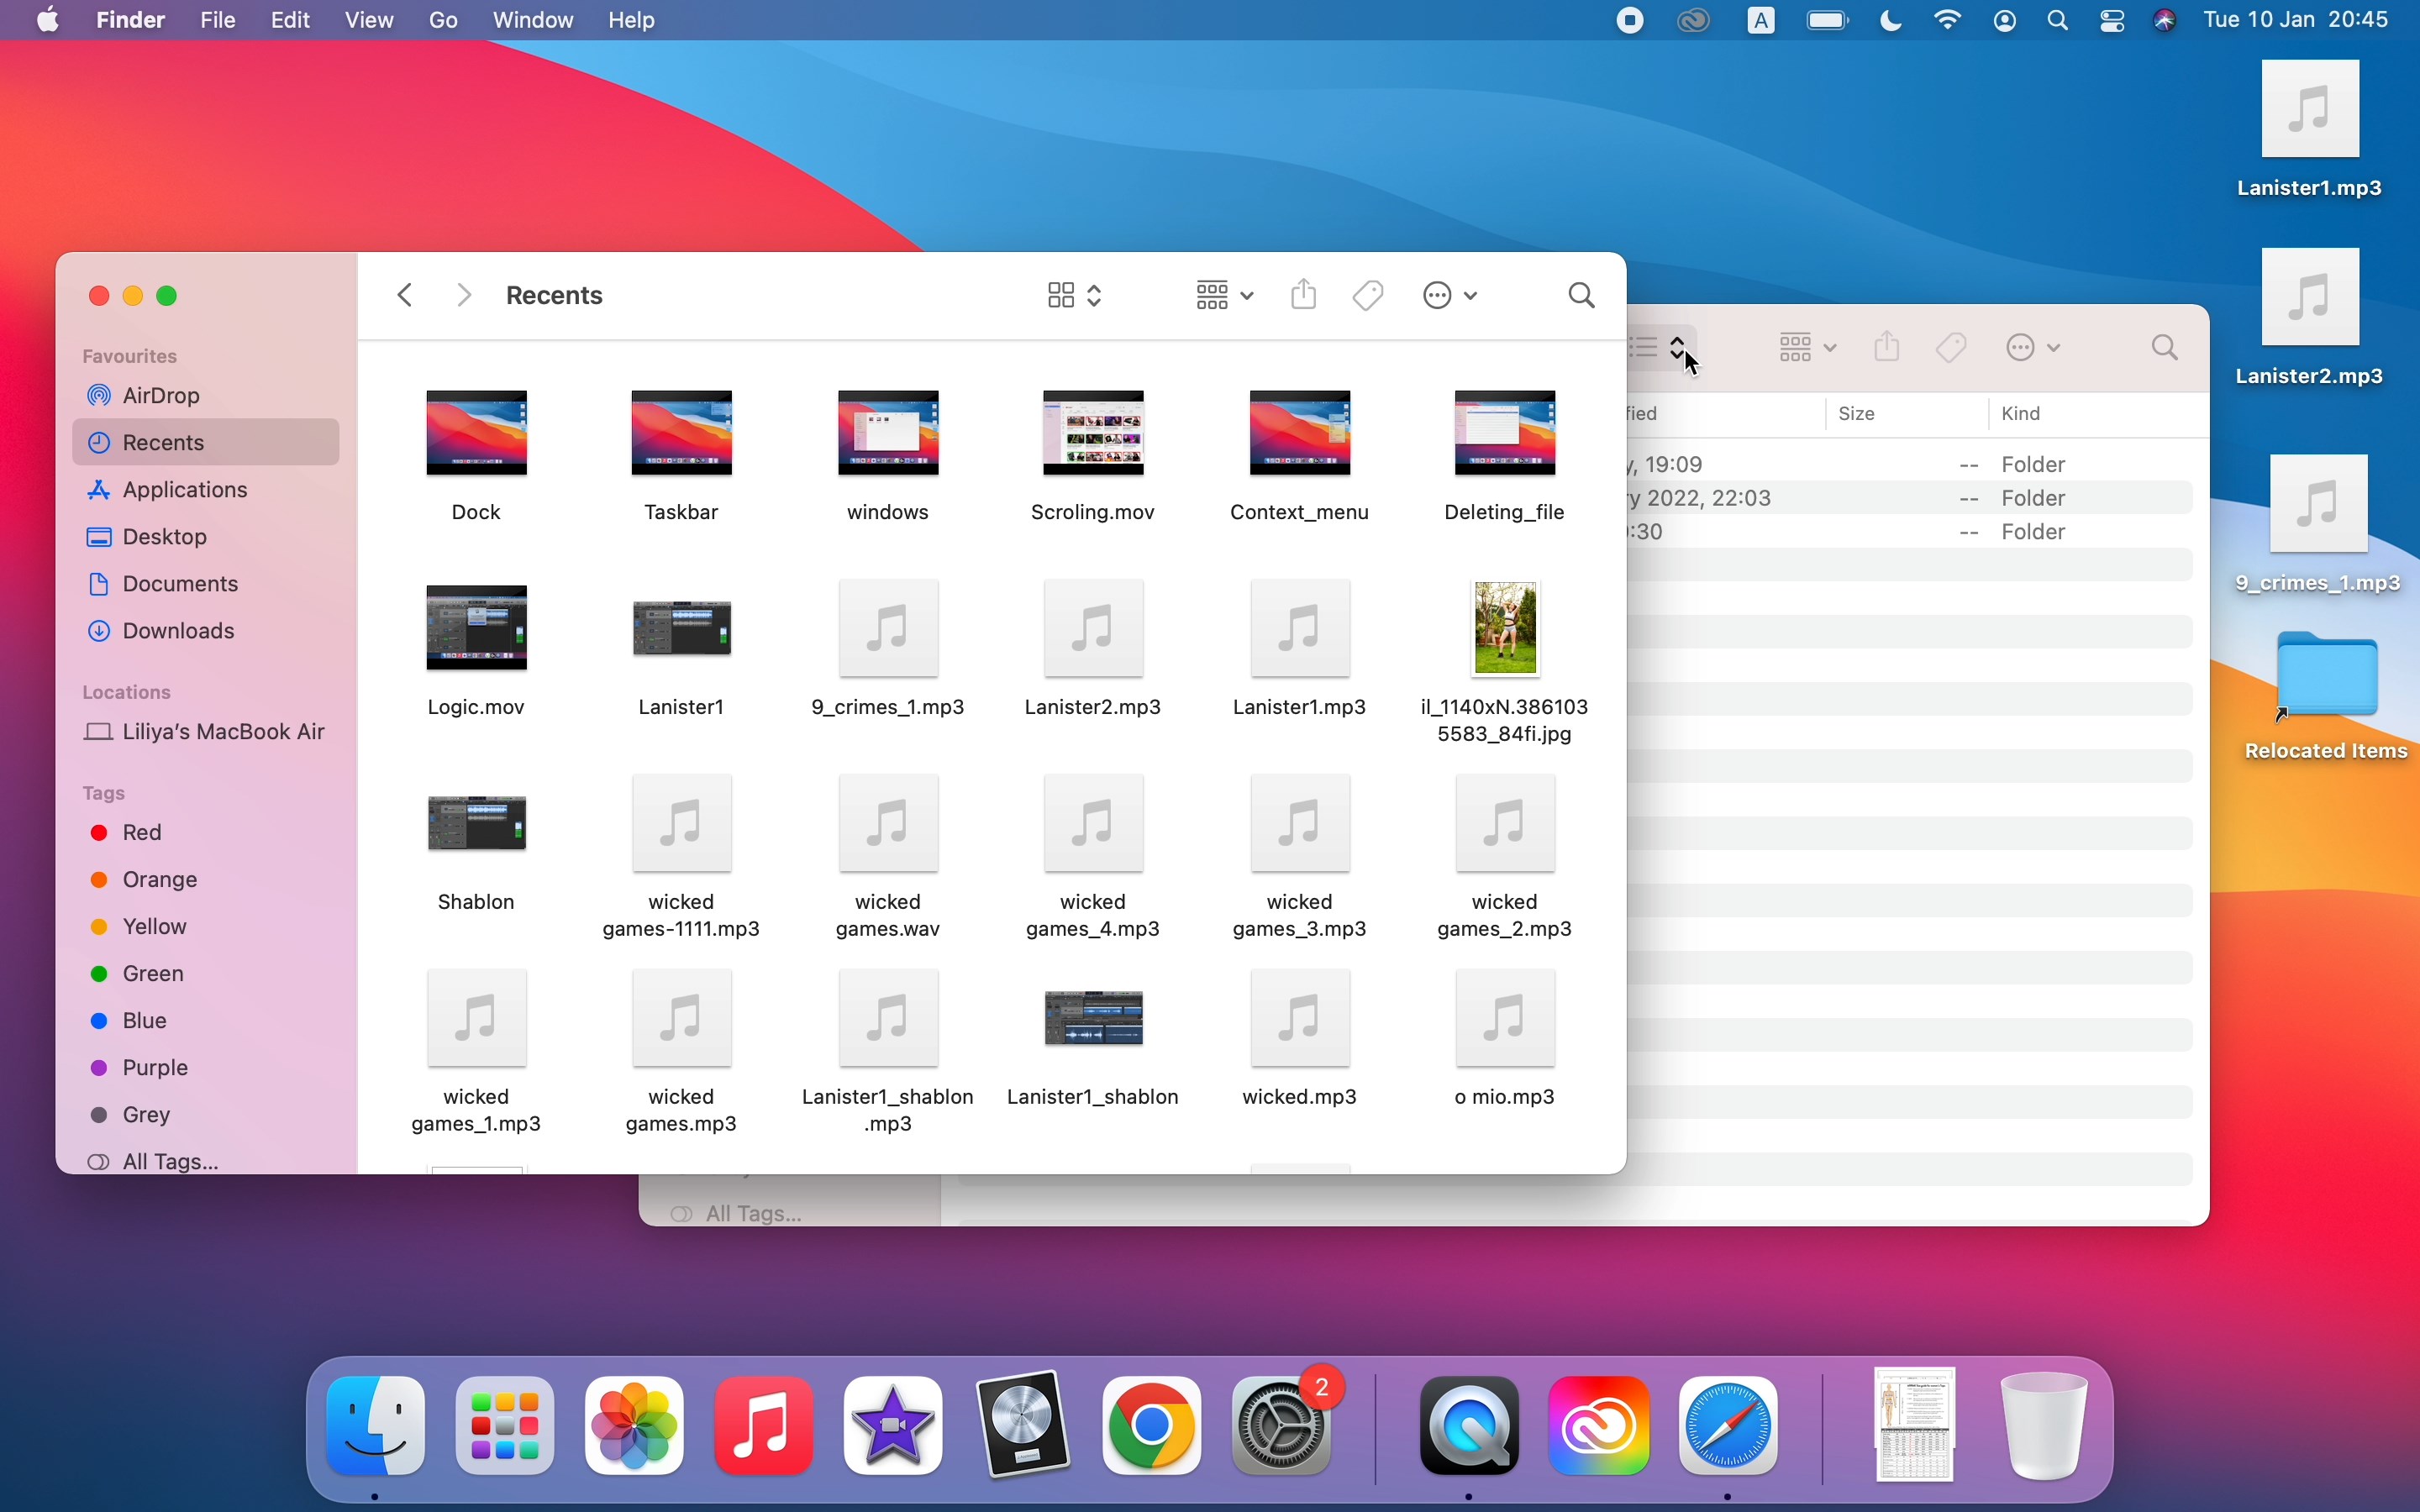Select Scroling.mov file thumbnail
This screenshot has width=2420, height=1512.
pyautogui.click(x=1094, y=434)
